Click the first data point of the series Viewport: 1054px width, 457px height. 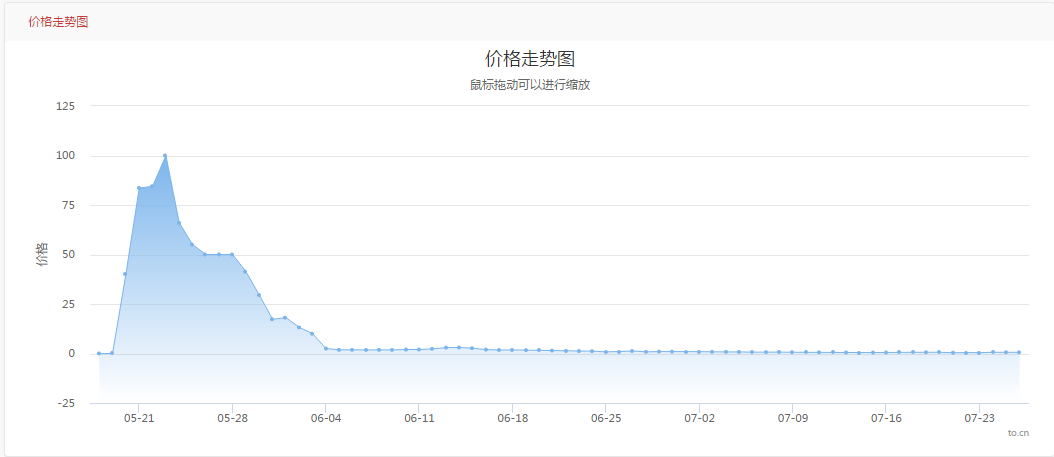[99, 354]
